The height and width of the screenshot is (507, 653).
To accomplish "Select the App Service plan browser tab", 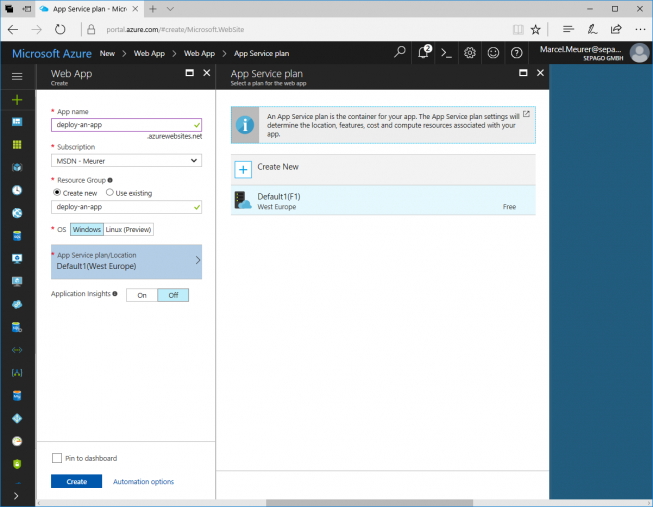I will (90, 9).
